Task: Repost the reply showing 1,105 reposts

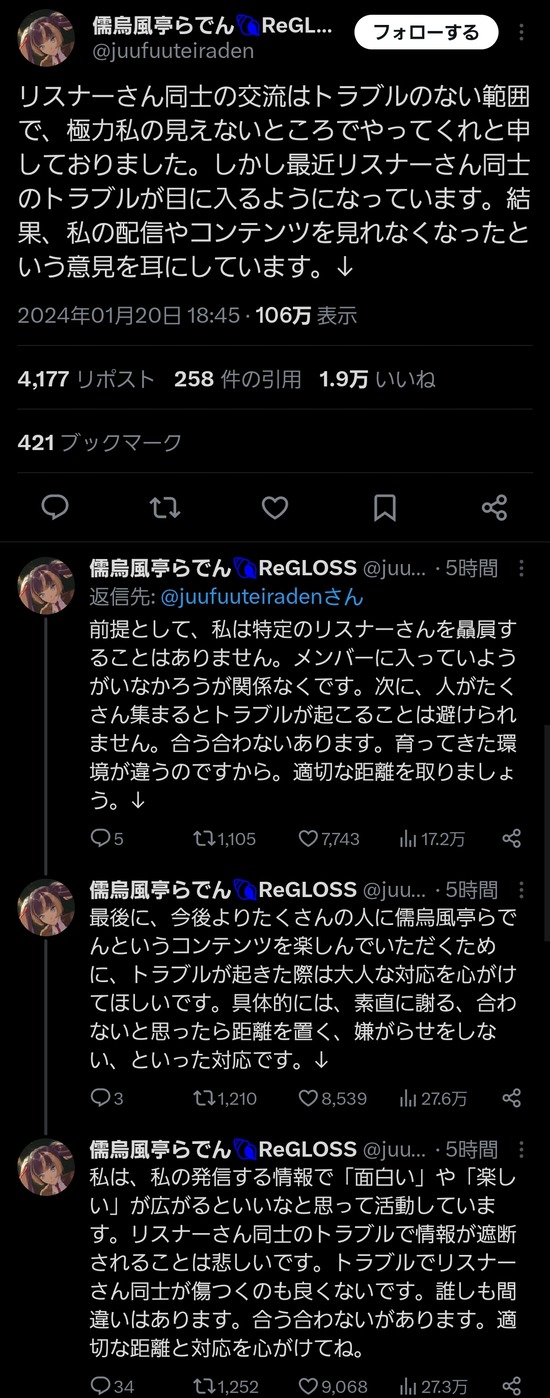Action: [x=224, y=838]
